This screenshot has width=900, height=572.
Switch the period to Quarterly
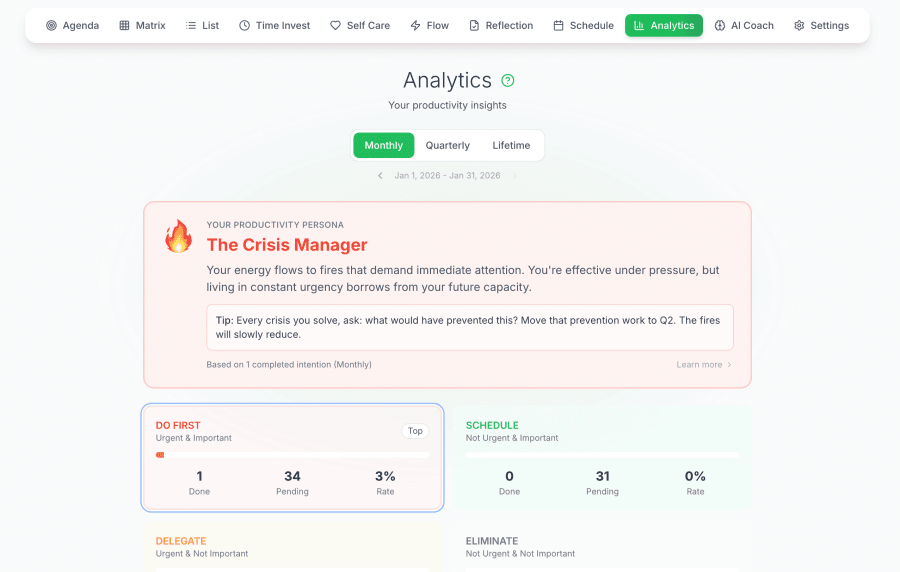448,145
